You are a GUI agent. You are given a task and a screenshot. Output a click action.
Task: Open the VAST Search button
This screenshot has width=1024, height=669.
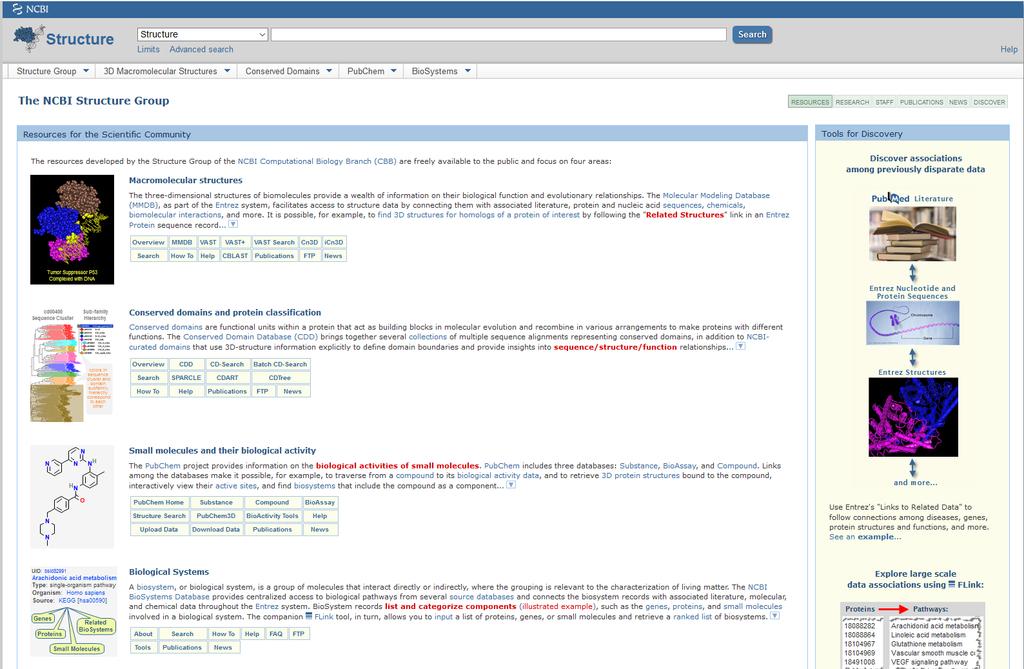[274, 242]
